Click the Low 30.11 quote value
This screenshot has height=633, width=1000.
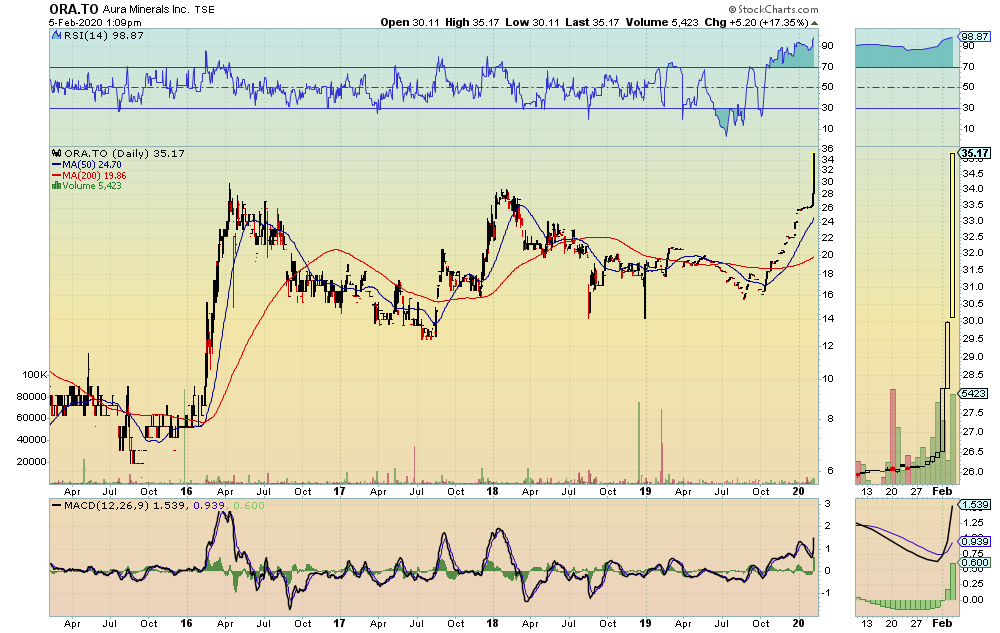click(532, 22)
